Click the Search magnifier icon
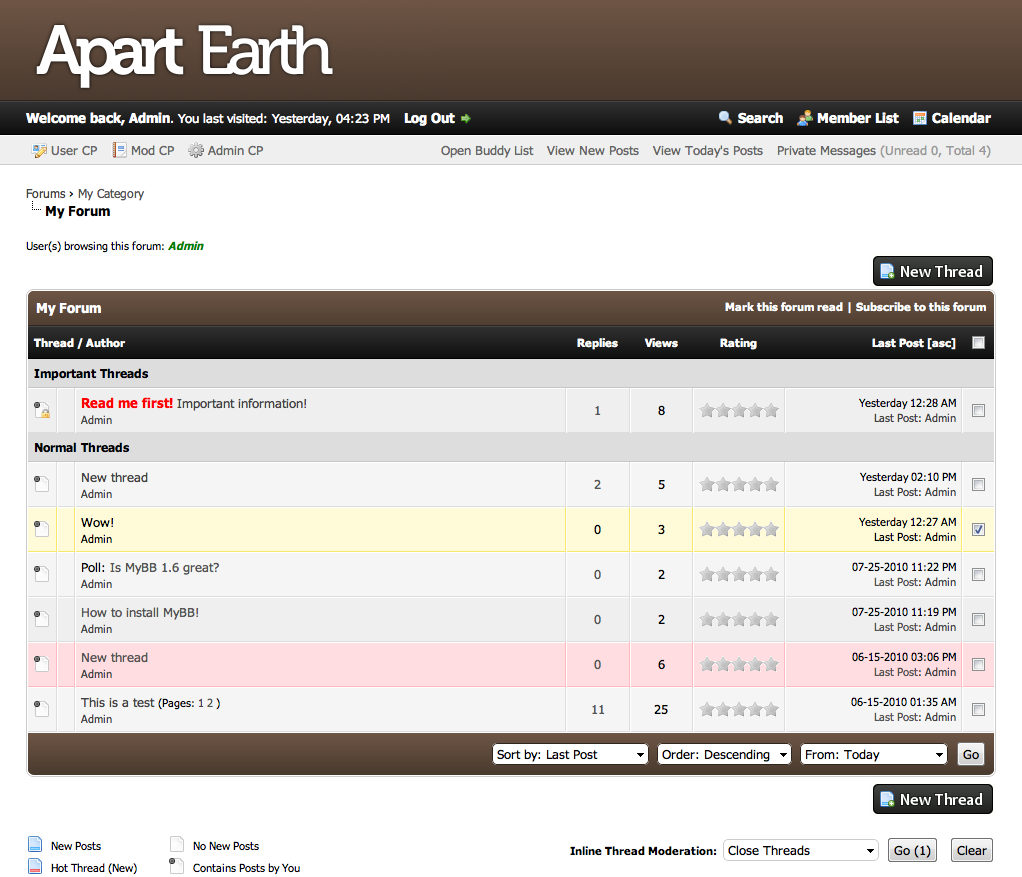Viewport: 1022px width, 877px height. click(726, 118)
